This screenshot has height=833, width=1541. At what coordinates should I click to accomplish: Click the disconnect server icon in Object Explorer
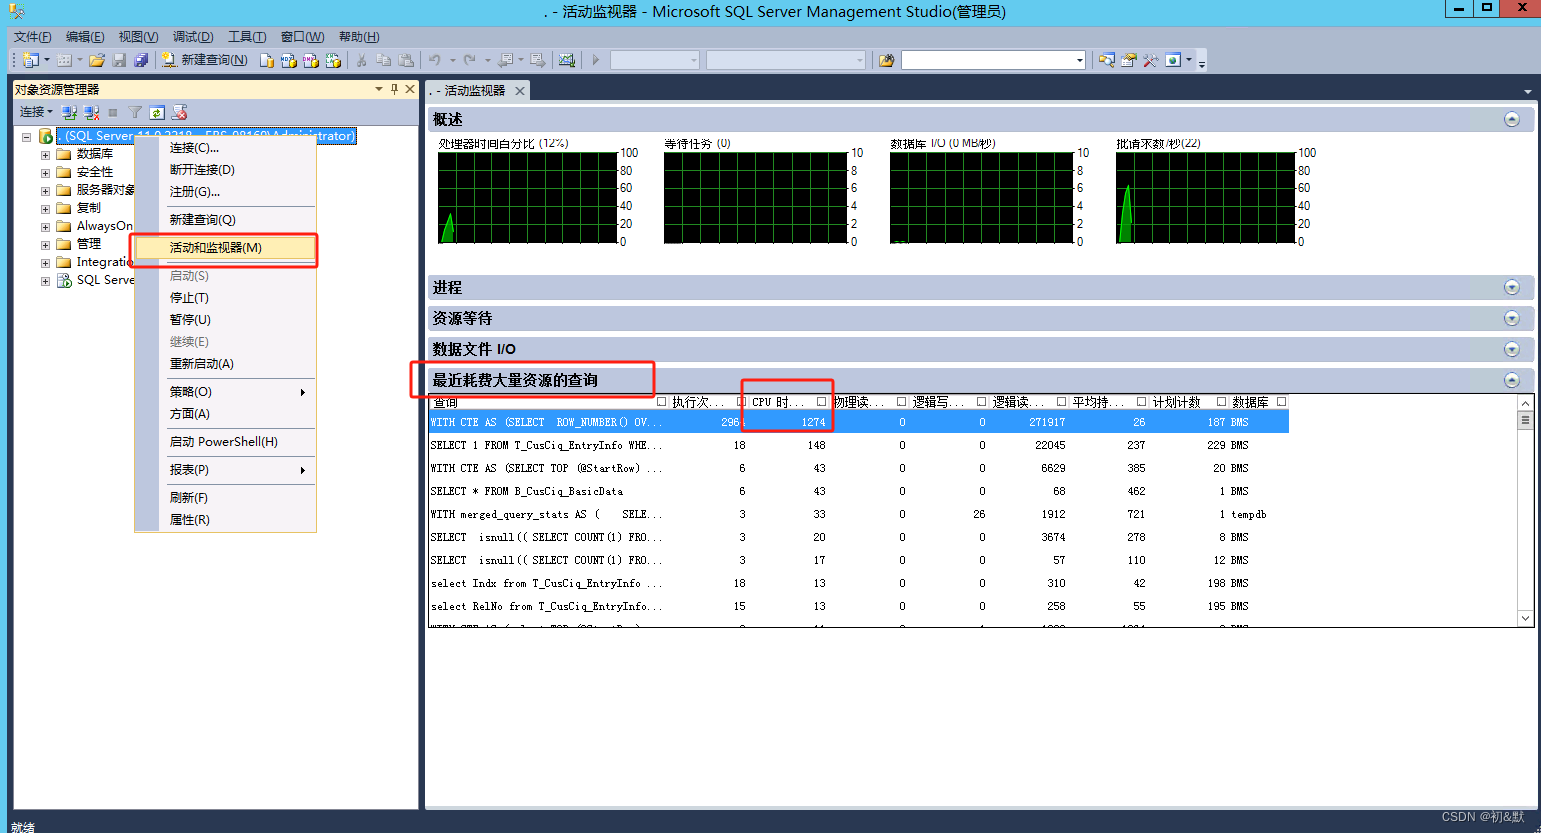pyautogui.click(x=92, y=112)
